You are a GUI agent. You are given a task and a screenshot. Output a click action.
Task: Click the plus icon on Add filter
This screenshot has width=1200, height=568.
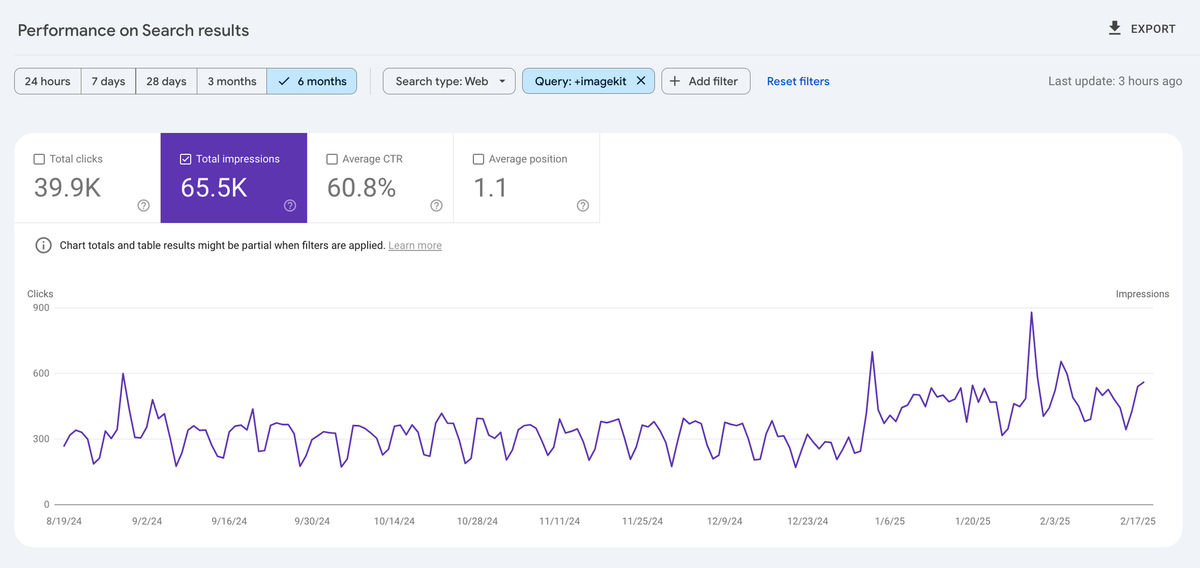pos(675,81)
